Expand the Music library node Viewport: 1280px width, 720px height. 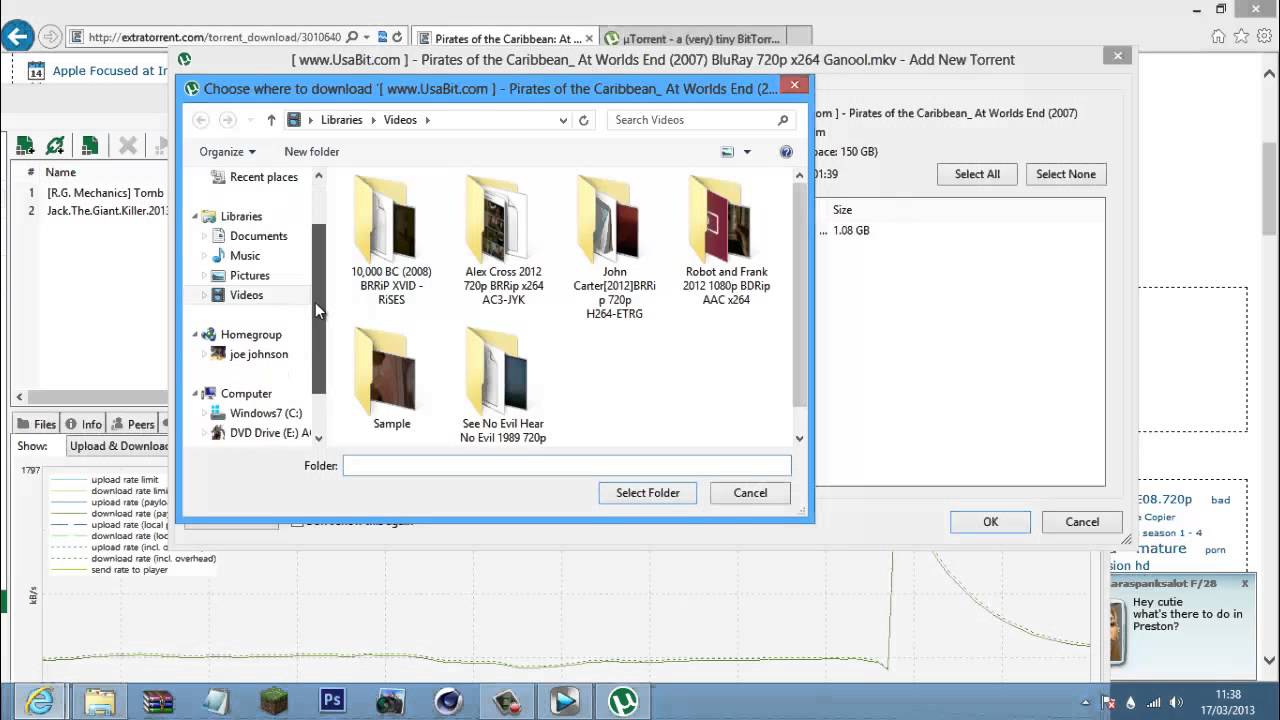coord(205,256)
